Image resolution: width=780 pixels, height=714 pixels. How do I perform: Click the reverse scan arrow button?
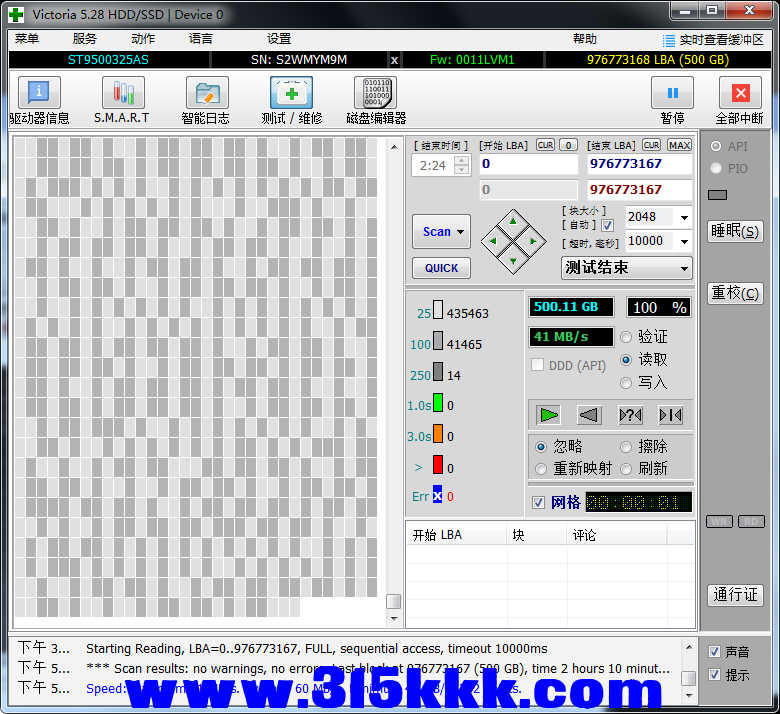click(x=589, y=414)
